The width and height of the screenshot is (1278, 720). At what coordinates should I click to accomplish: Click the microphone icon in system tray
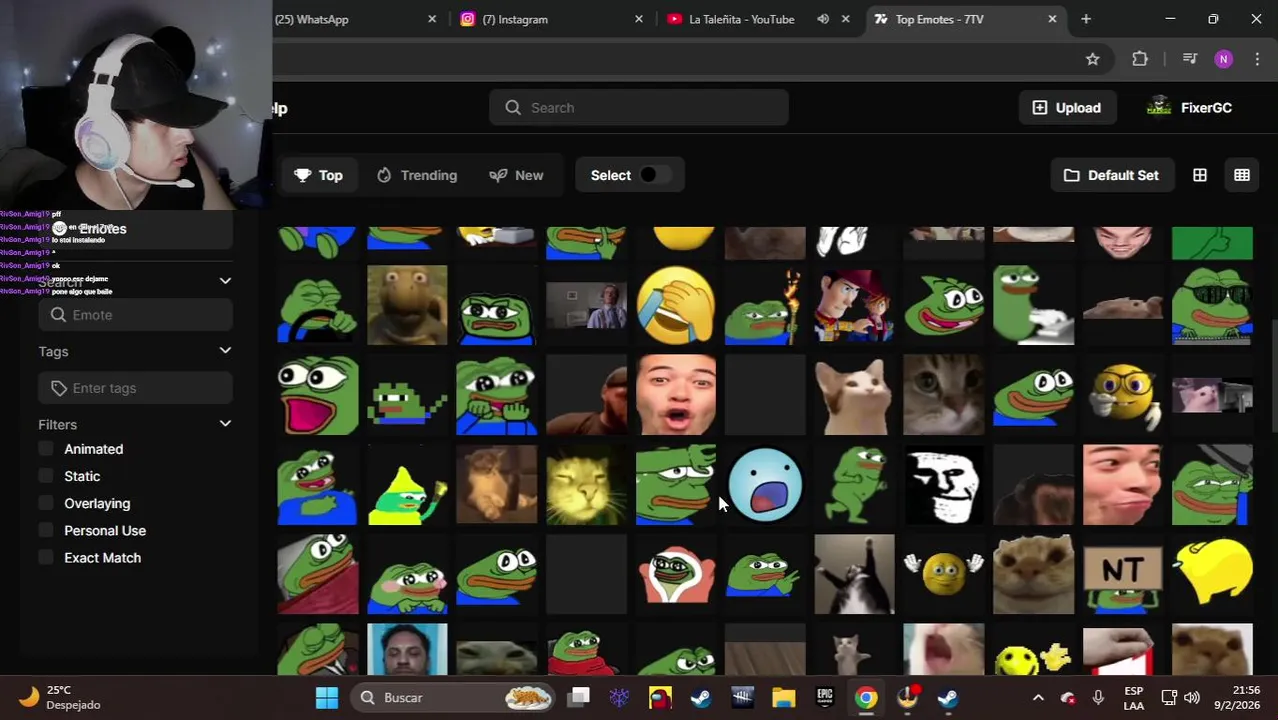point(1098,698)
